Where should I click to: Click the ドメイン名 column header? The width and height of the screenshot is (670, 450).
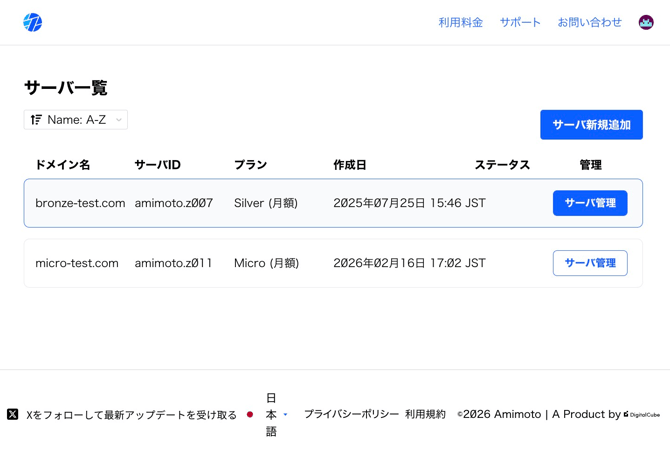pos(63,165)
